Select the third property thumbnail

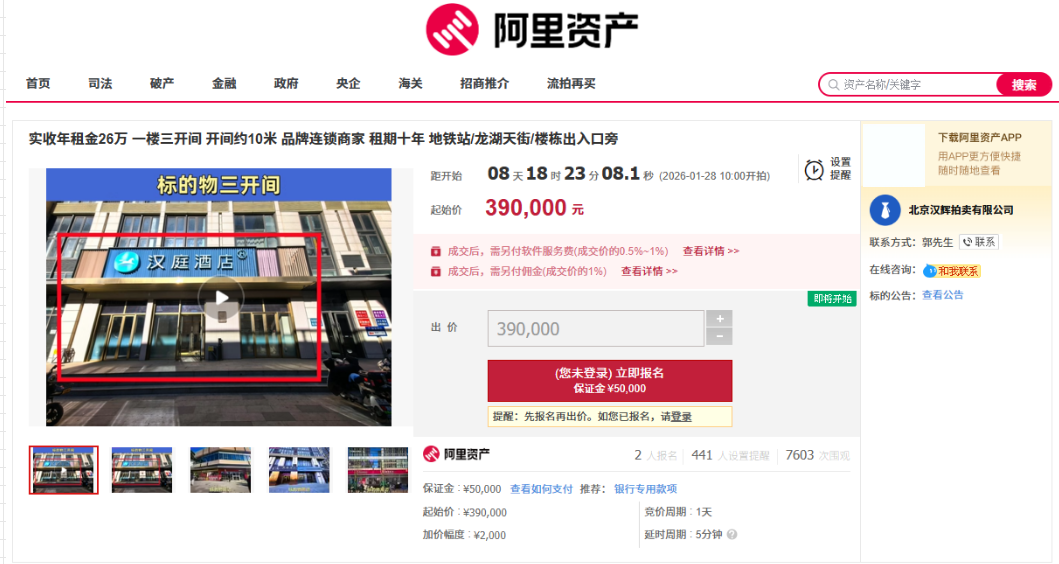tap(220, 470)
